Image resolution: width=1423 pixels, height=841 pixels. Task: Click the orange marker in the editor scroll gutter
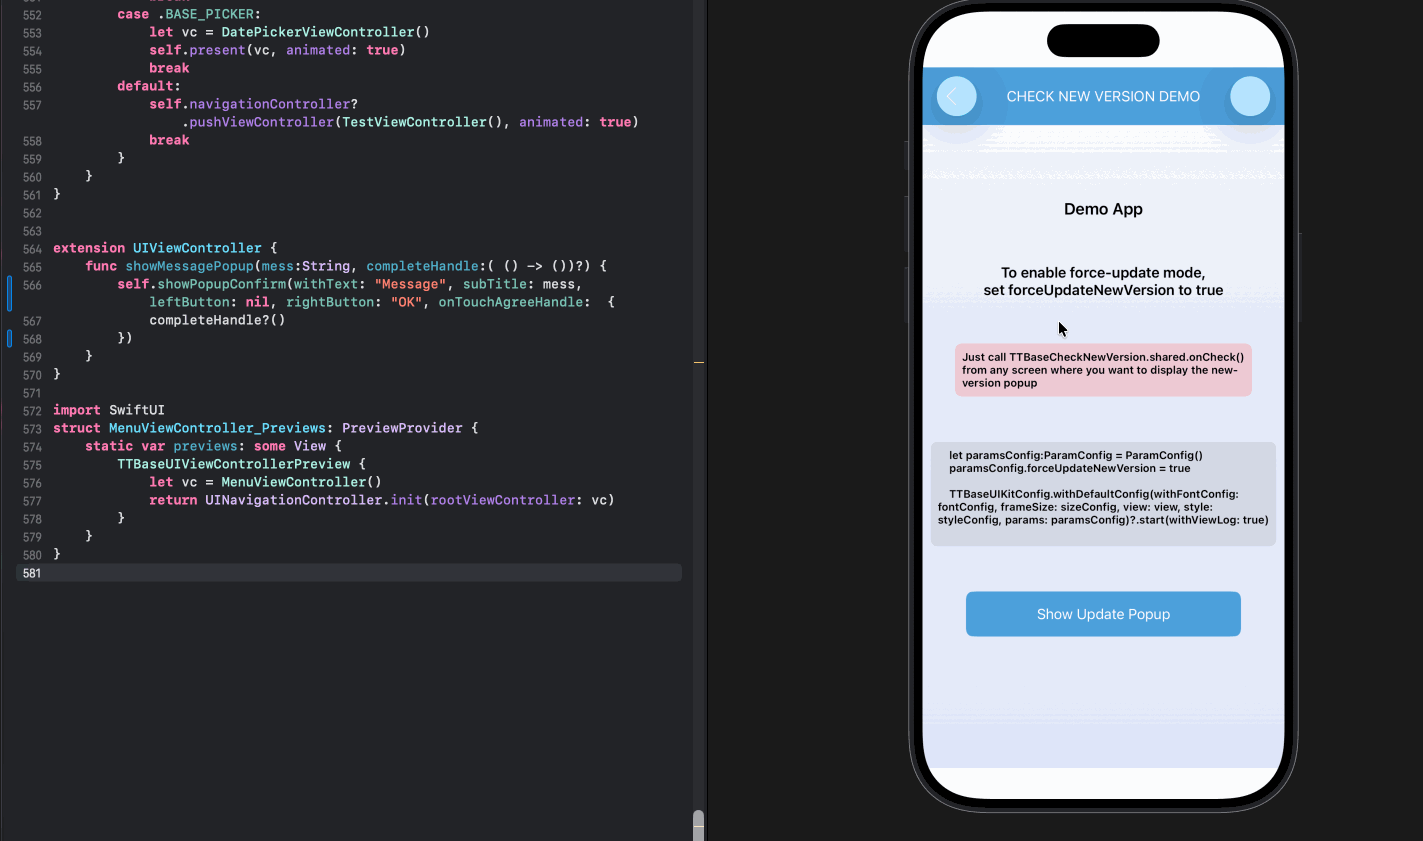[x=699, y=362]
